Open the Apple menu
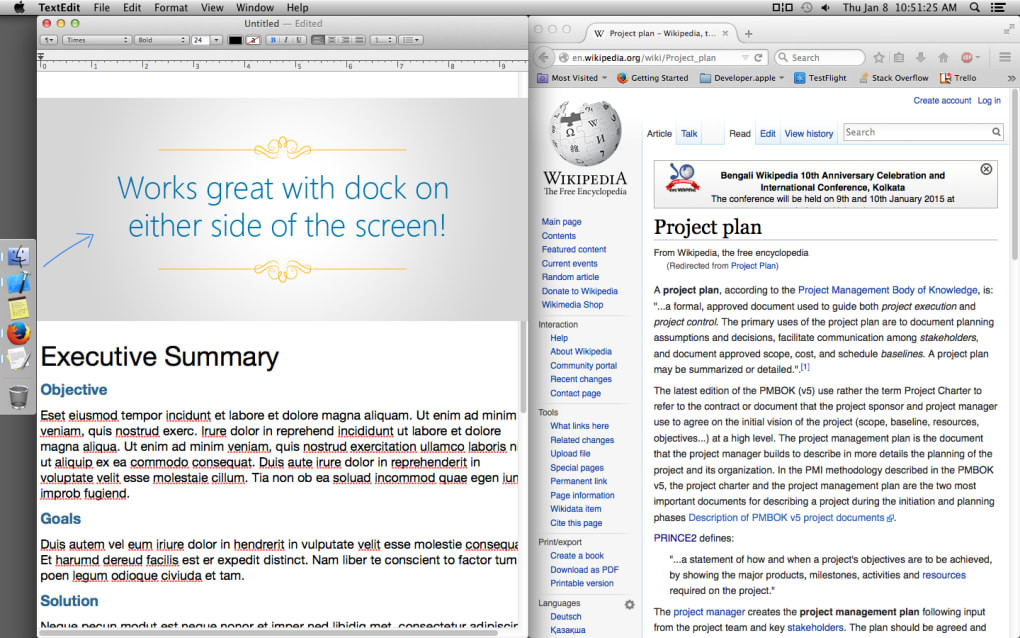 (x=19, y=7)
